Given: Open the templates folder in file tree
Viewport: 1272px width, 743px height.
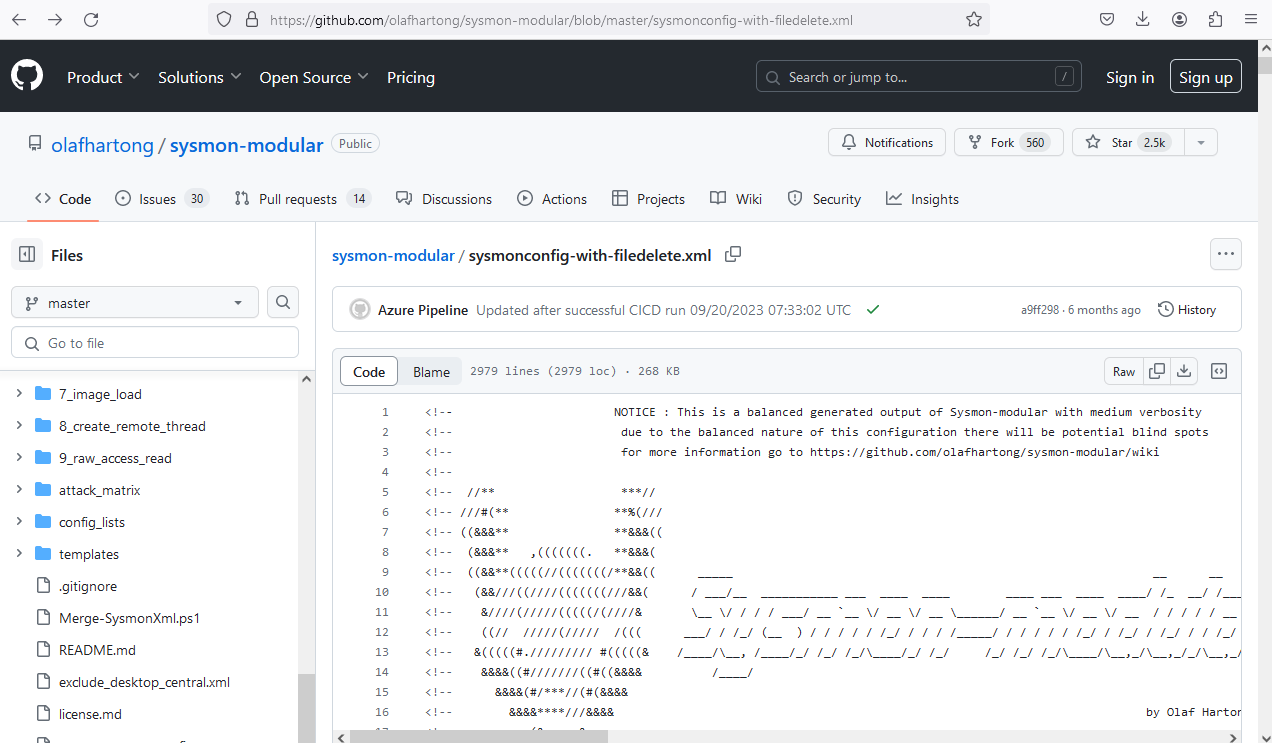Looking at the screenshot, I should point(89,554).
